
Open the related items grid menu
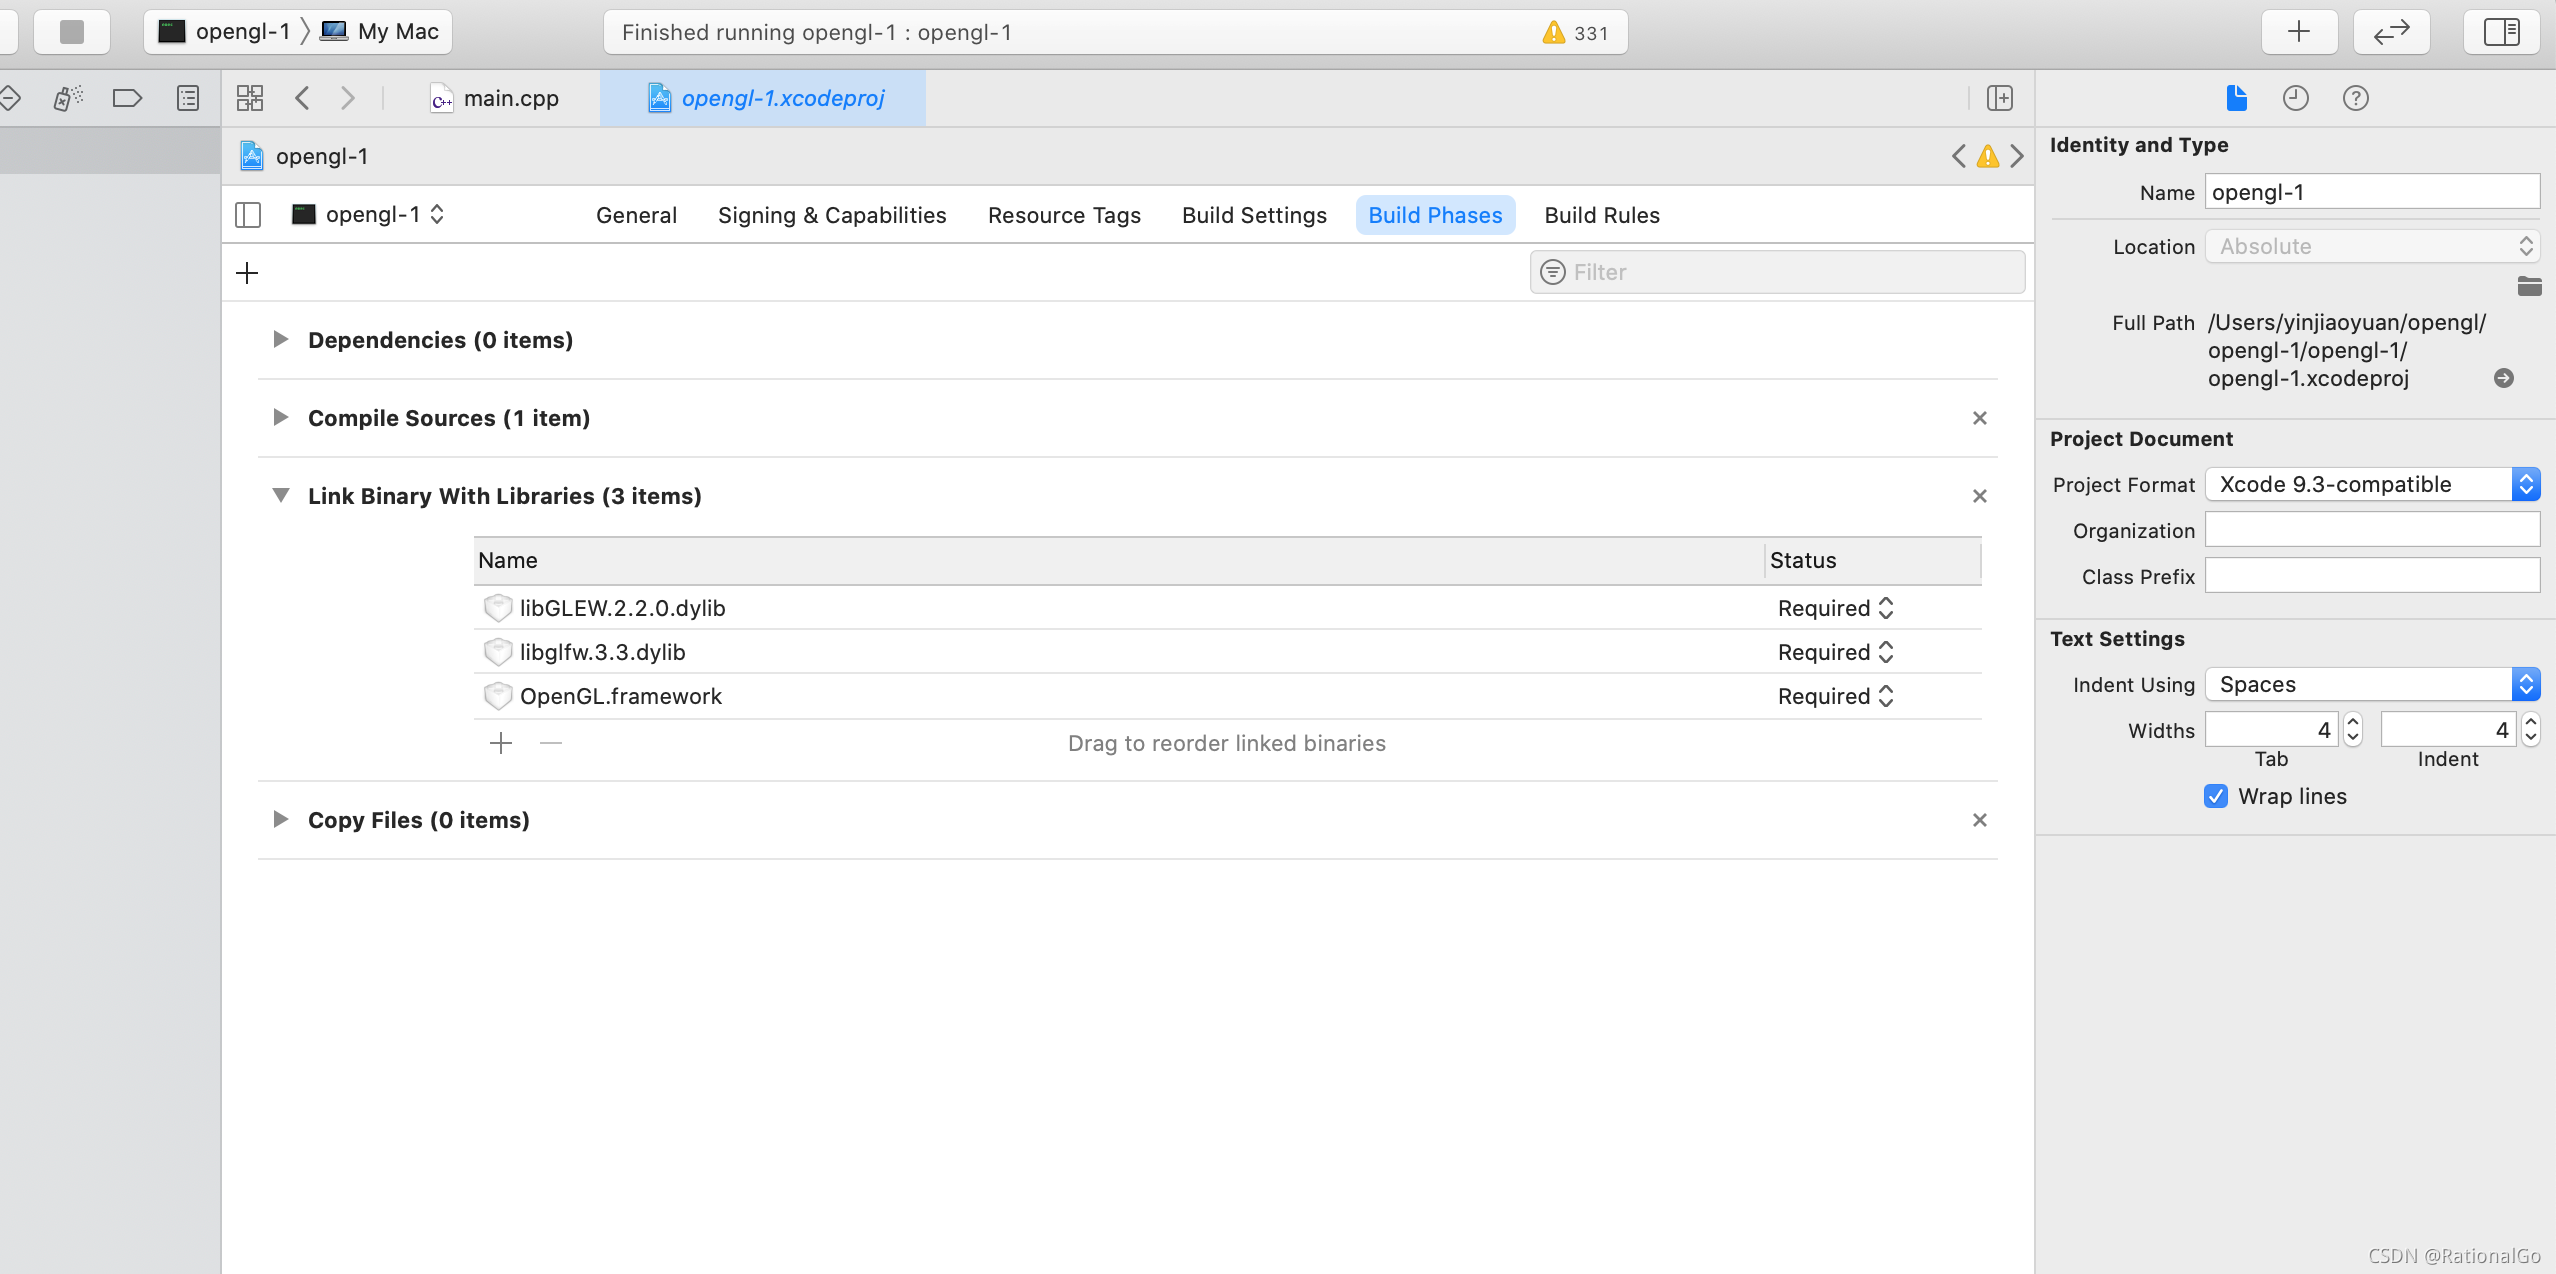click(x=250, y=98)
